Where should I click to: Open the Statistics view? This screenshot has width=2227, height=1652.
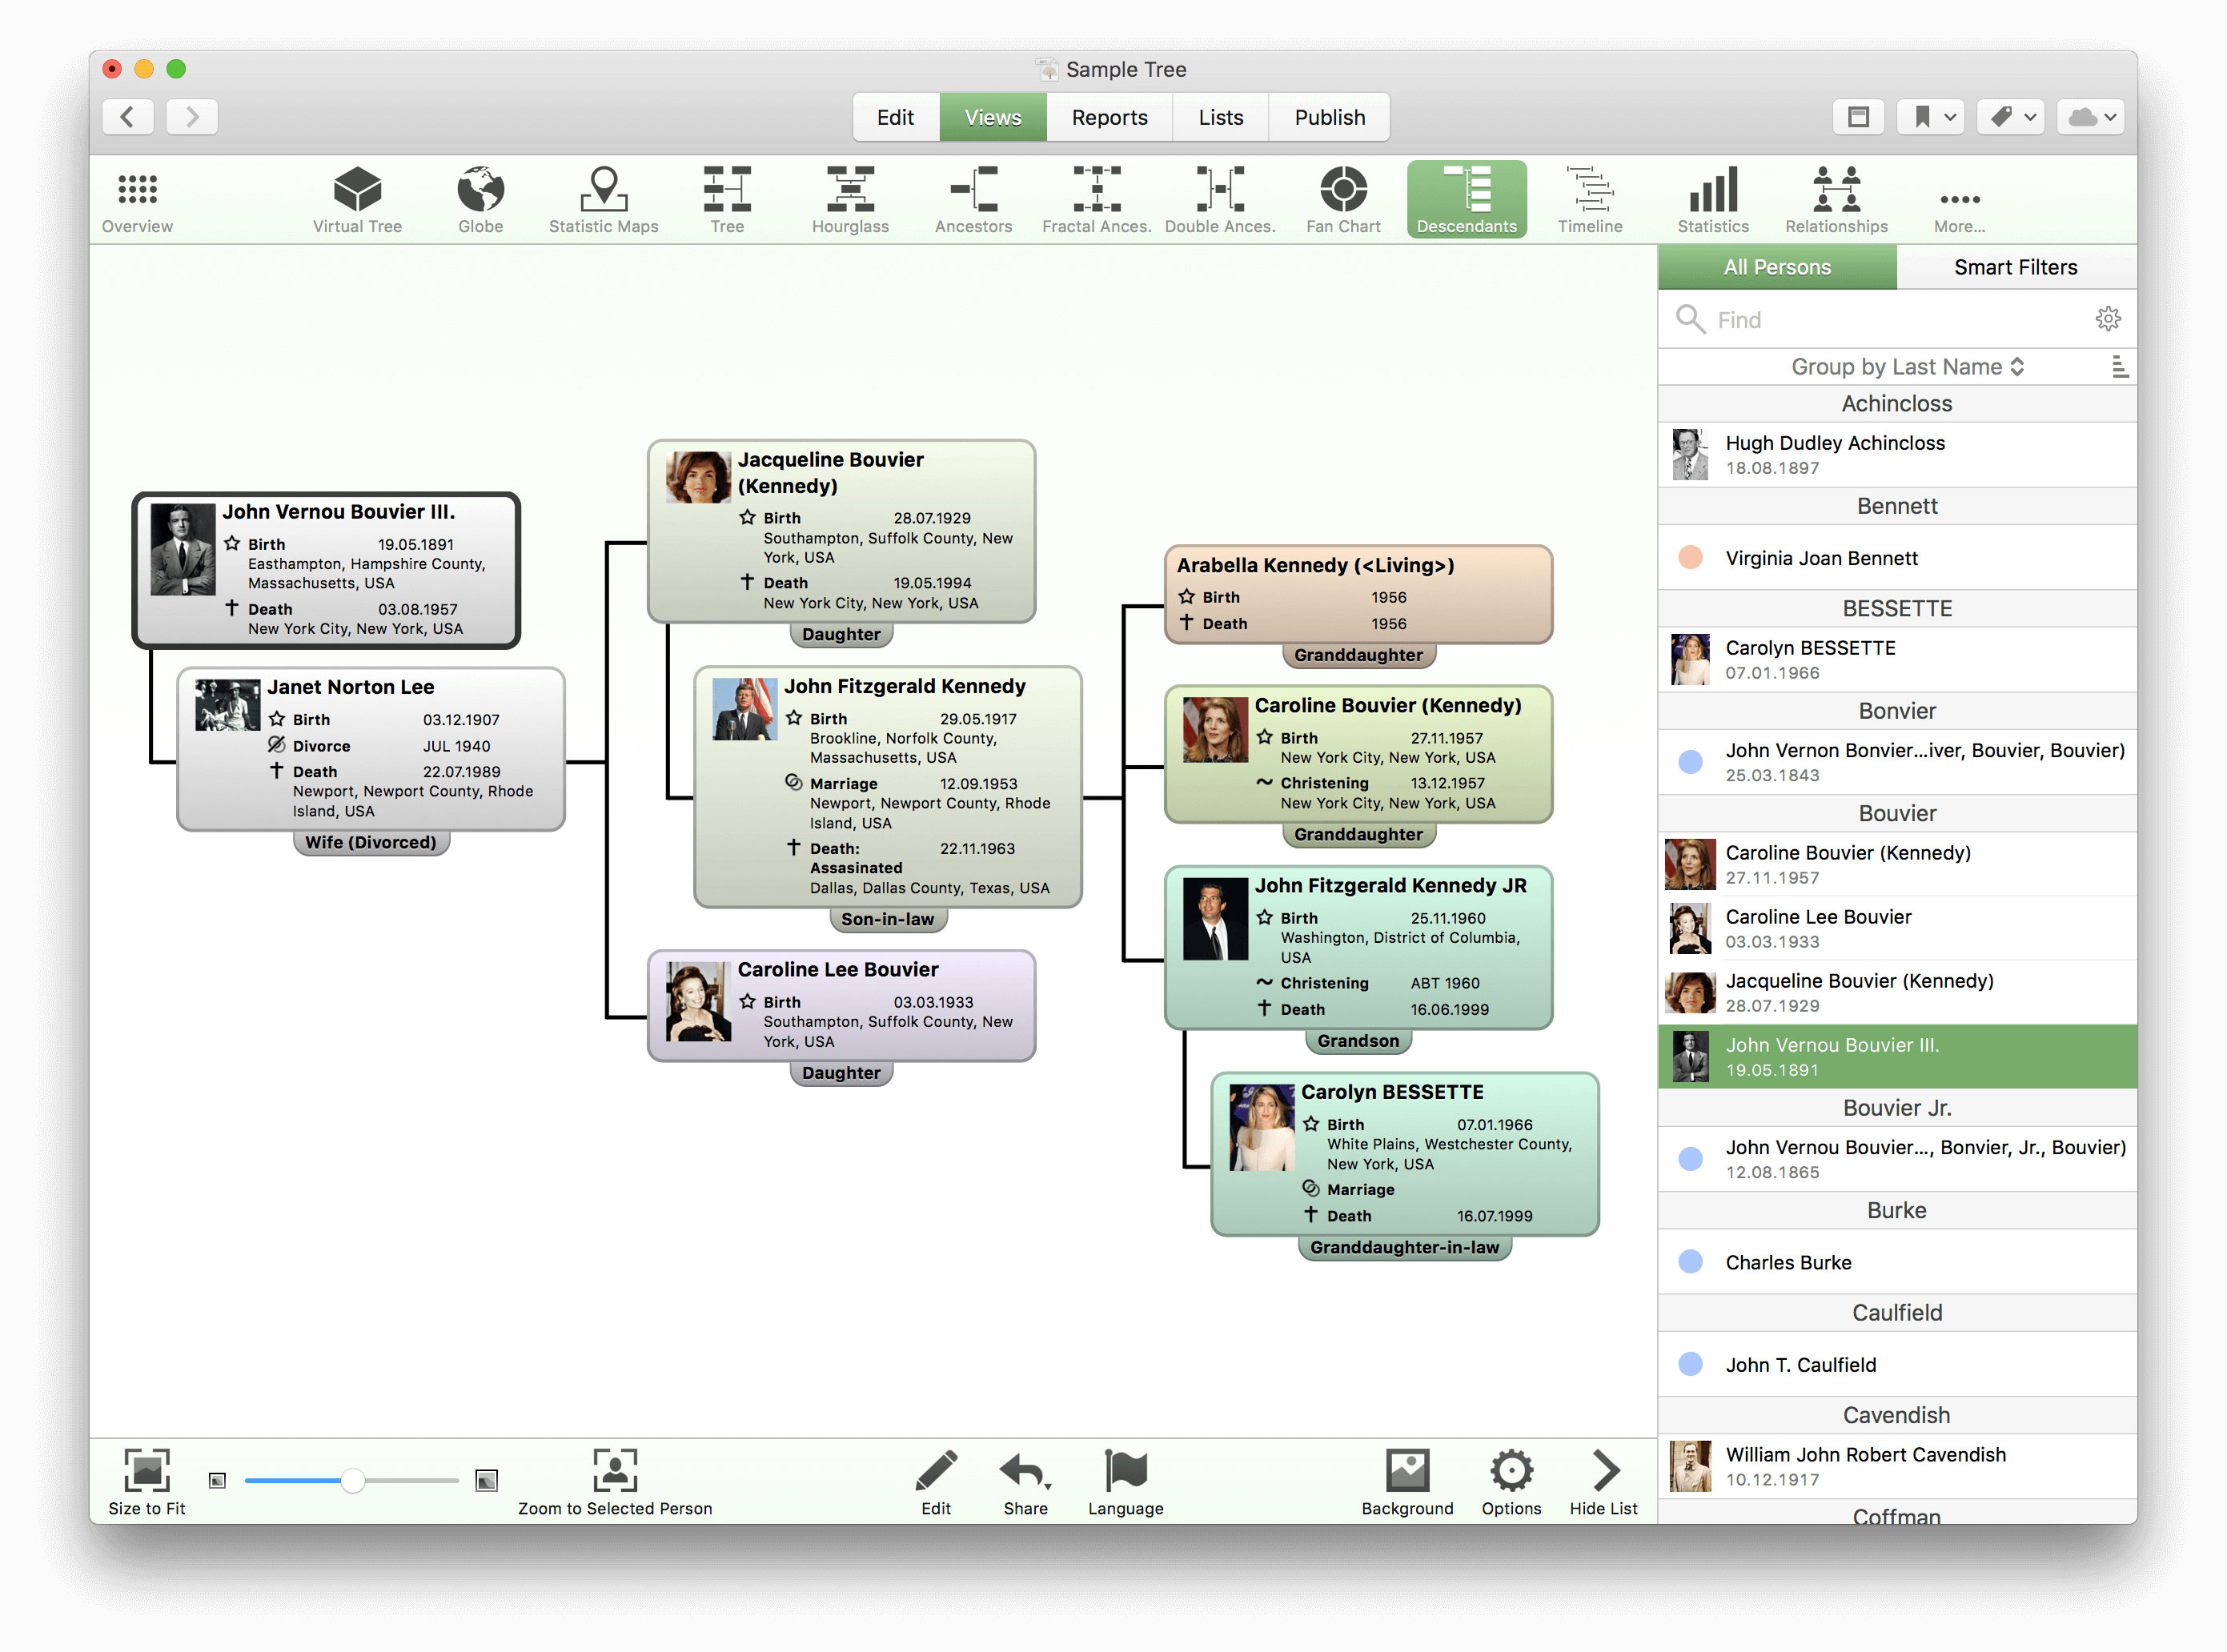[1712, 199]
